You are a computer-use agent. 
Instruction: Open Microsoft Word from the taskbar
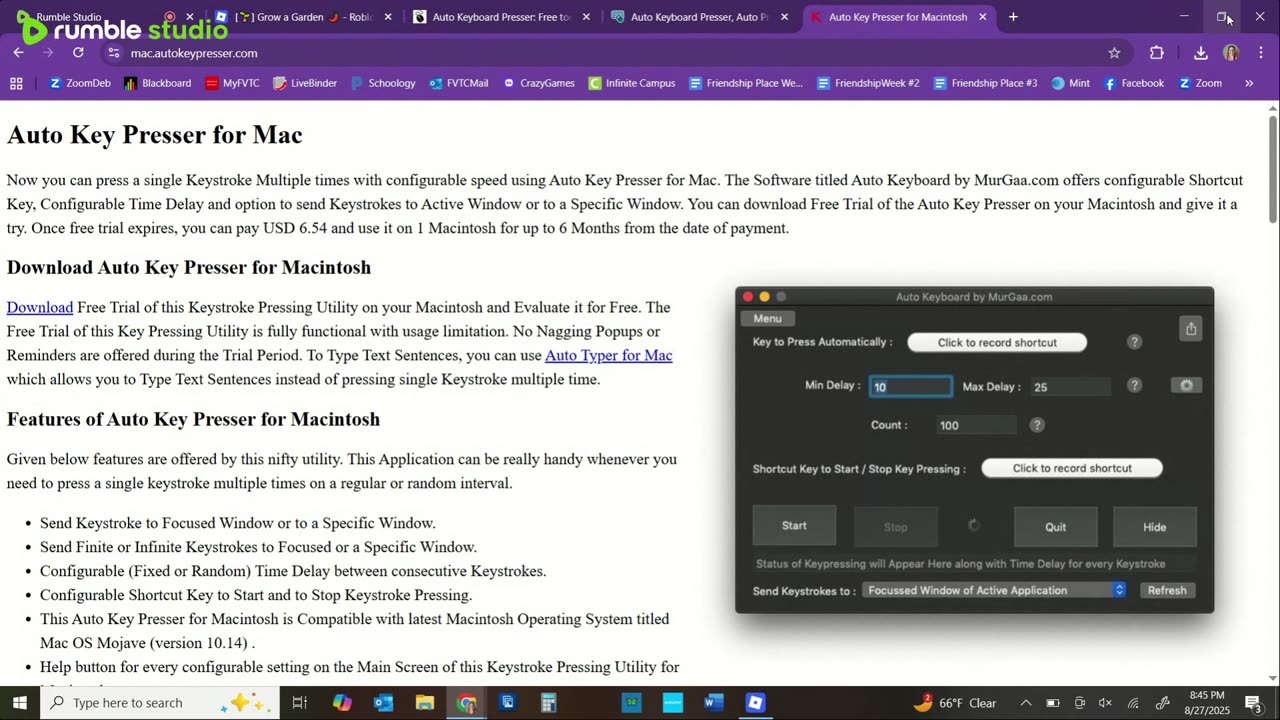(713, 702)
